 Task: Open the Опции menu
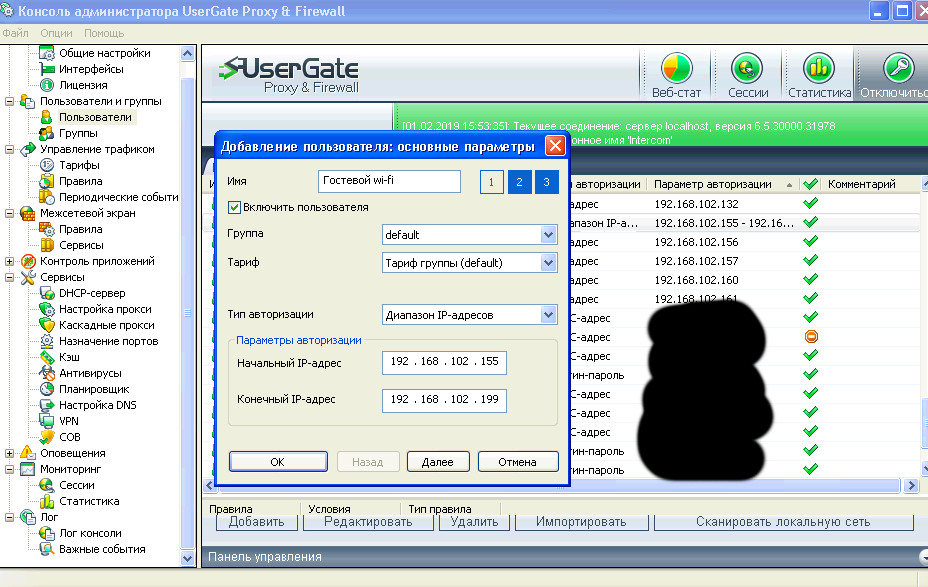point(56,33)
